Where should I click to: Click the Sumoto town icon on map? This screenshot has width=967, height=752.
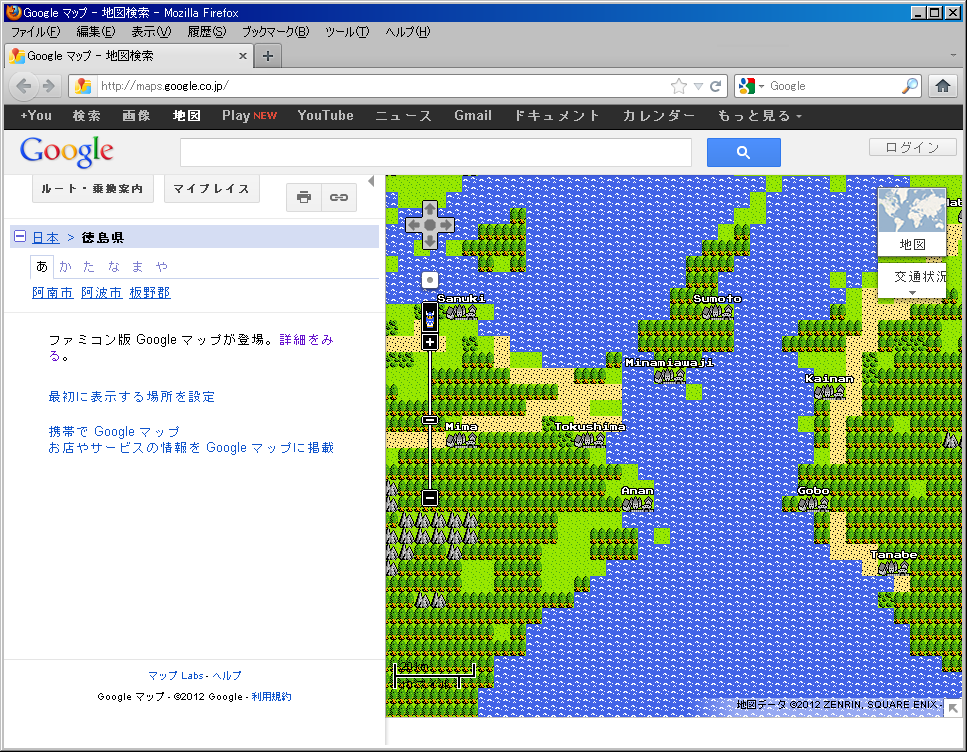pos(717,312)
